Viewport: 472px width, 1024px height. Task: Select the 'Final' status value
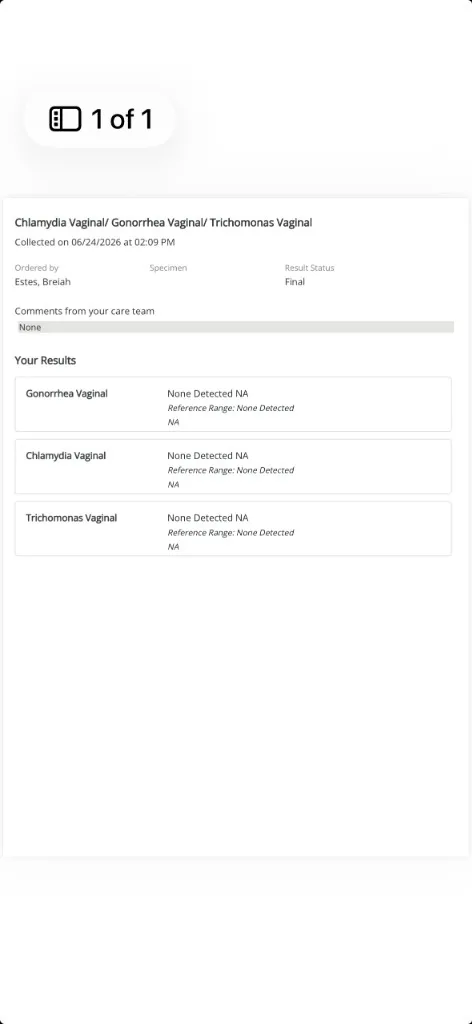pyautogui.click(x=295, y=282)
